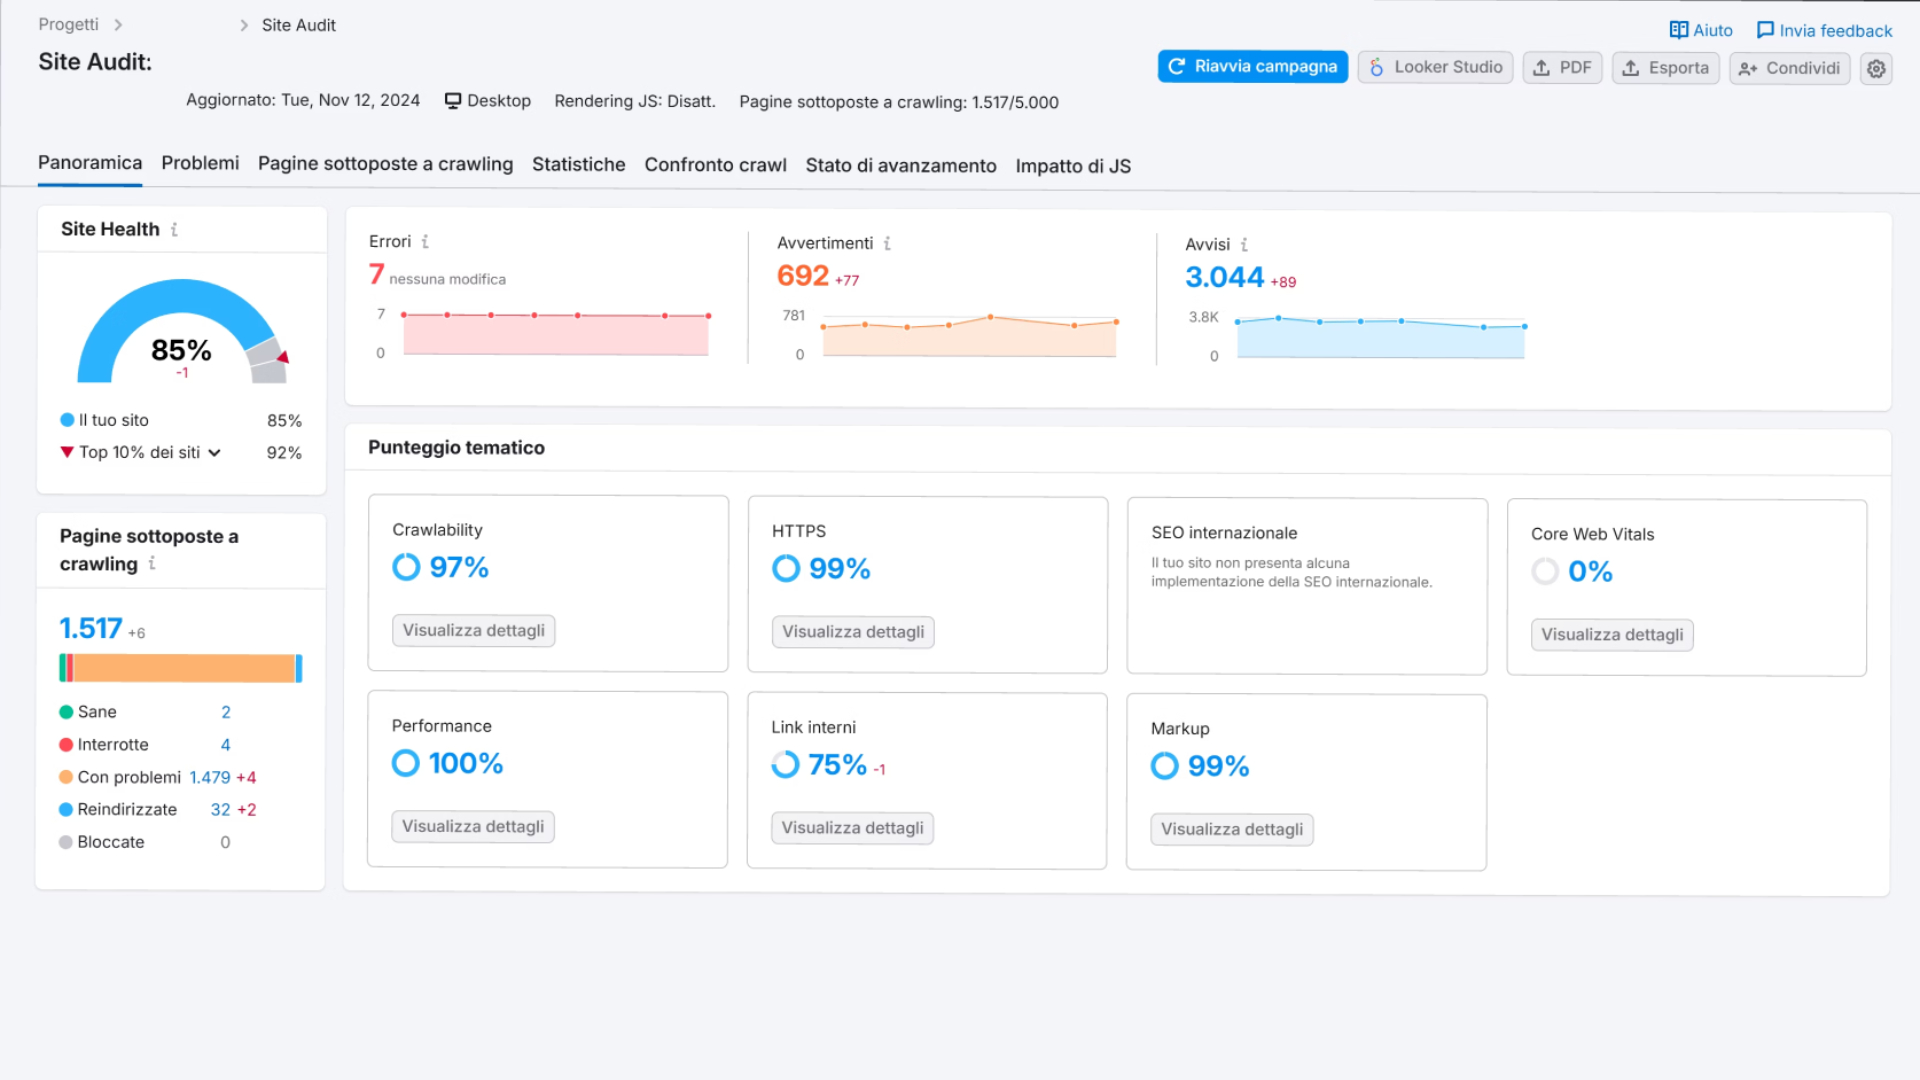Click the Con problemi count 1.479
Viewport: 1920px width, 1080px height.
pyautogui.click(x=210, y=777)
